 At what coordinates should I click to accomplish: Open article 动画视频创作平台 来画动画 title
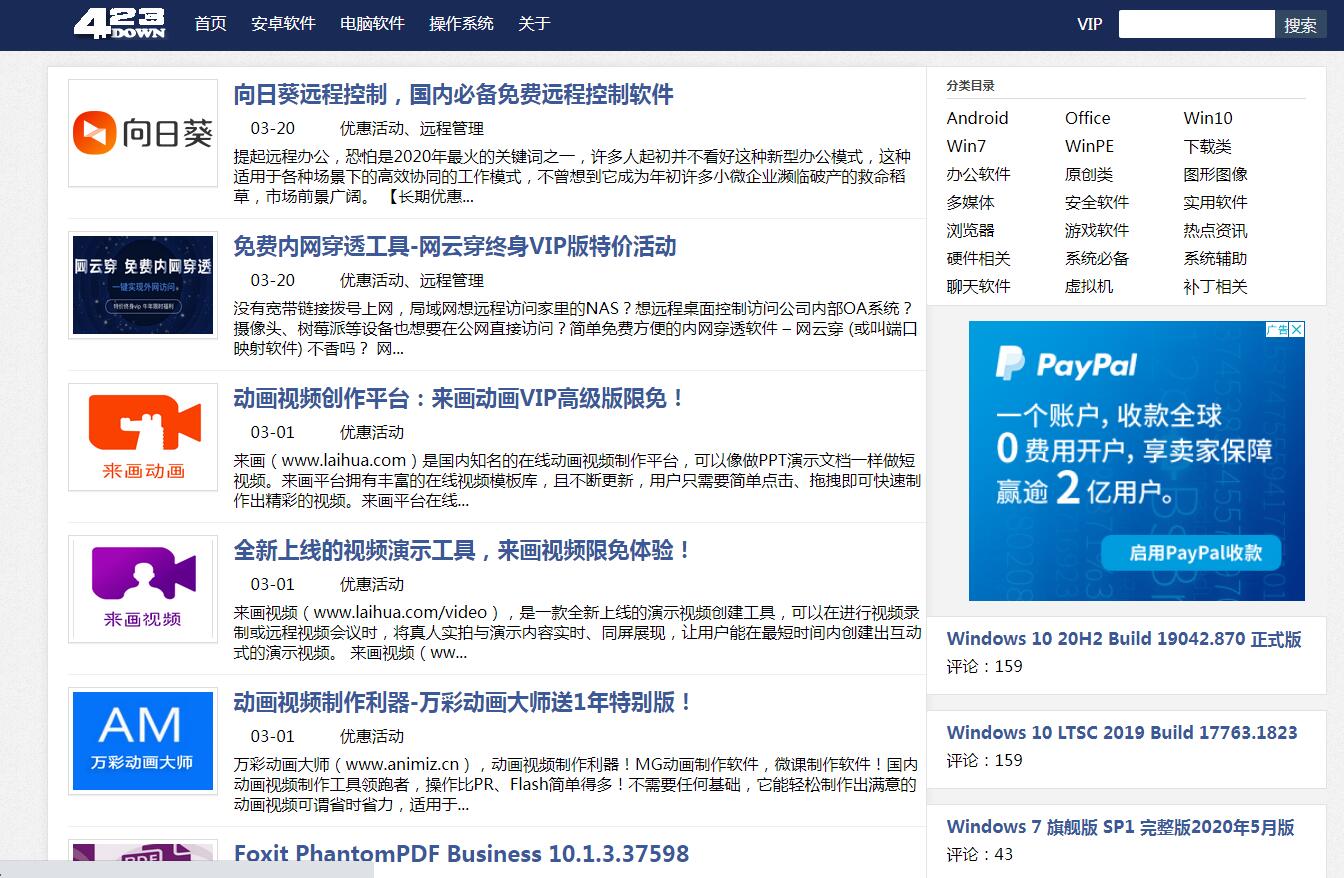click(x=460, y=399)
